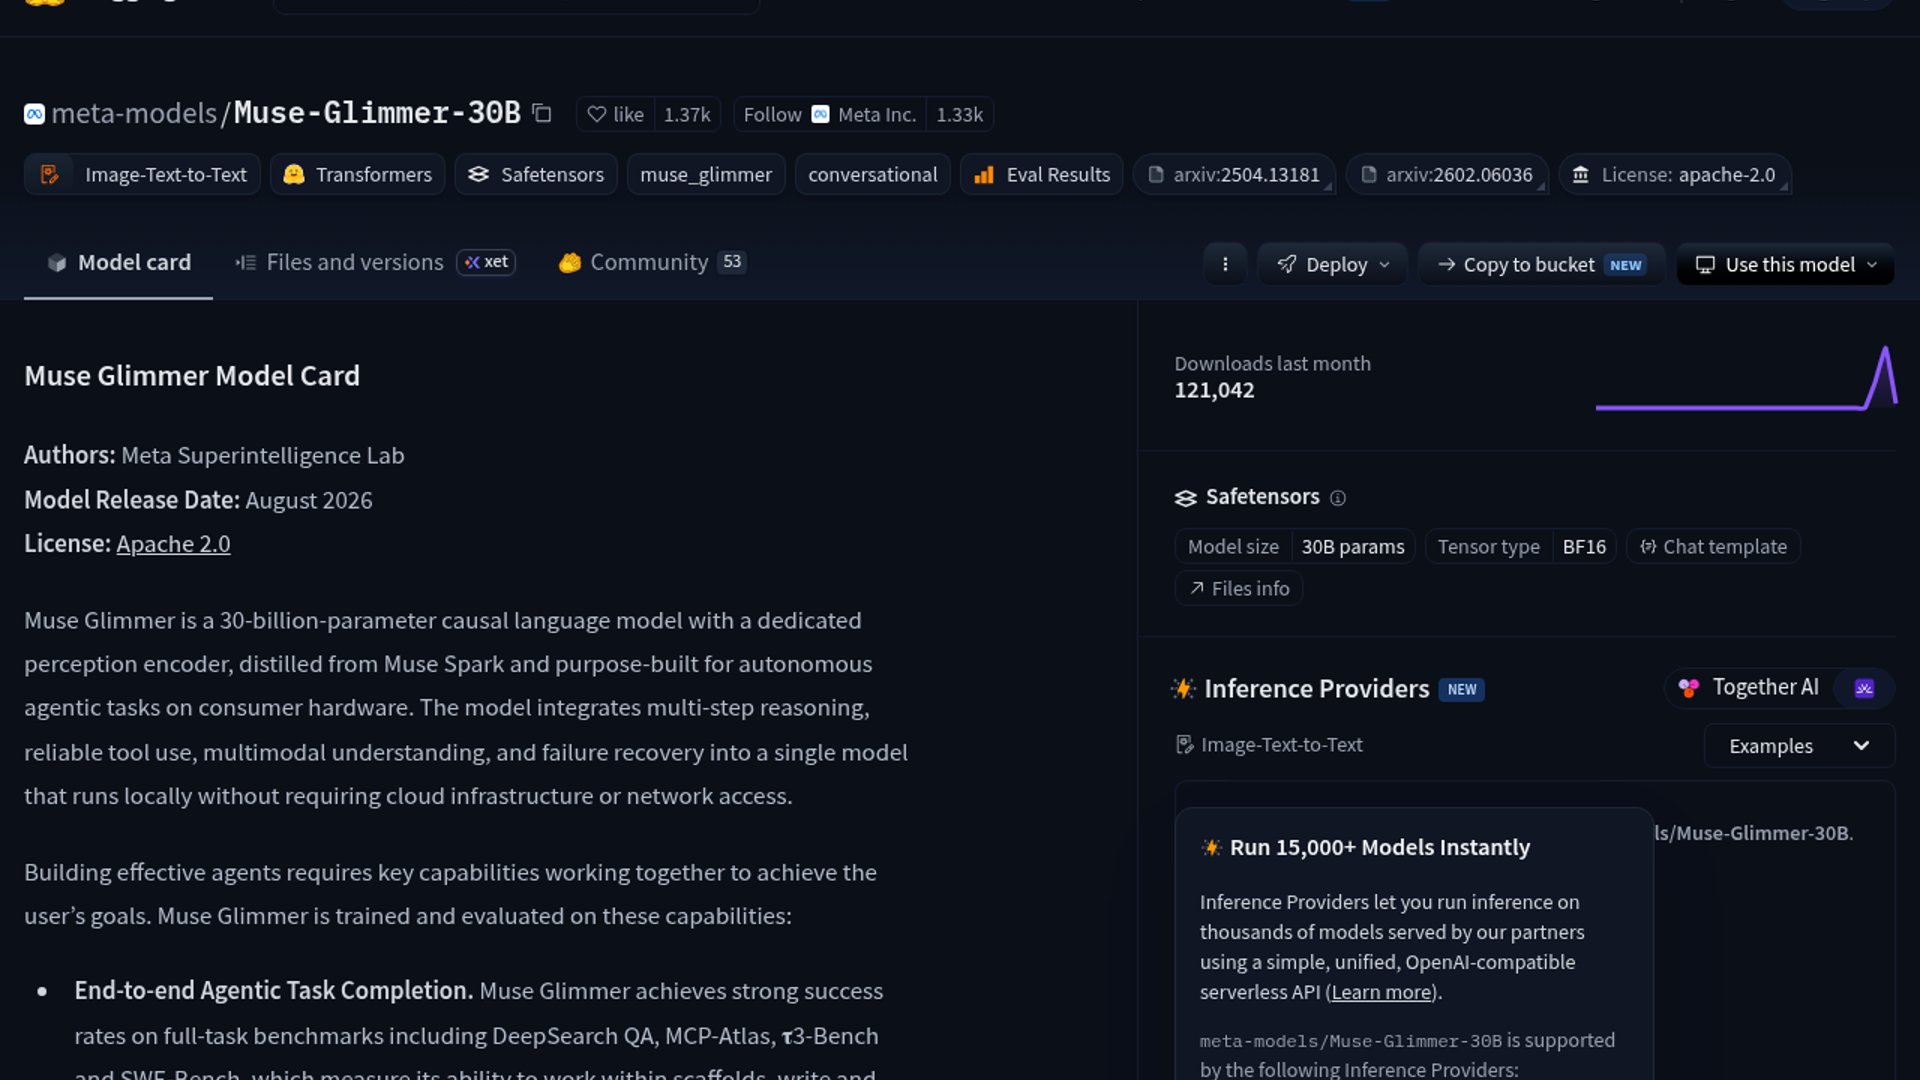Expand the Use this model dropdown
The width and height of the screenshot is (1920, 1080).
[x=1785, y=264]
